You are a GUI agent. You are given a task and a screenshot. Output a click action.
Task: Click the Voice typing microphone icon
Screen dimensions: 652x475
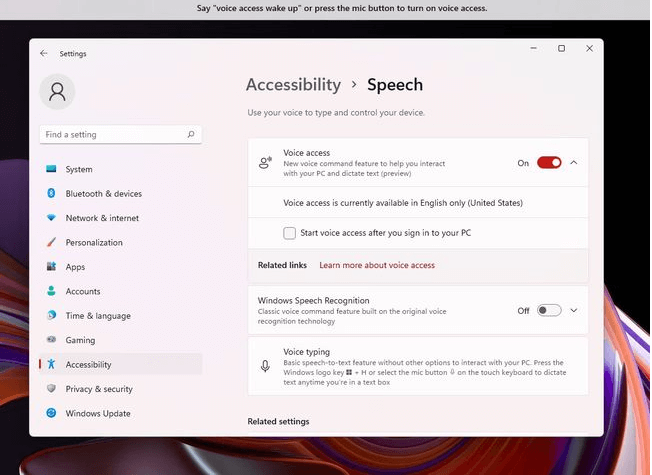[265, 366]
